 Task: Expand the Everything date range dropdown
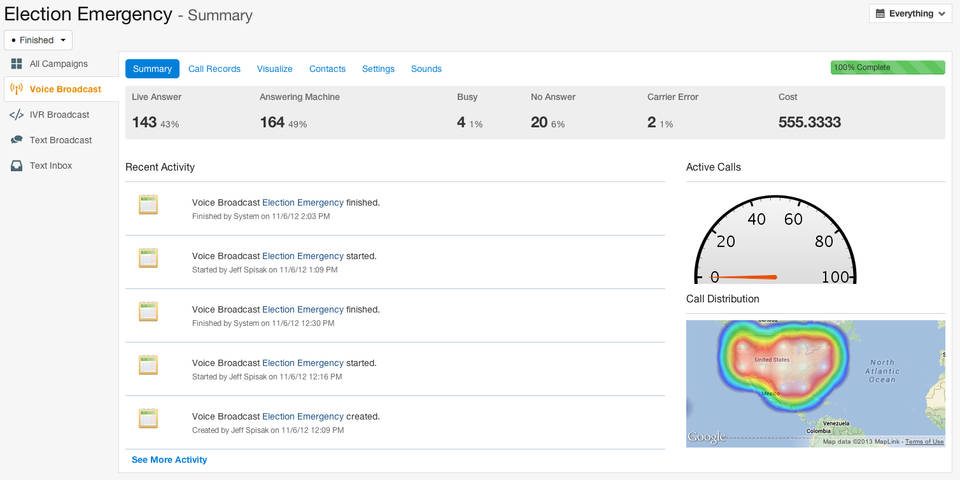tap(911, 14)
